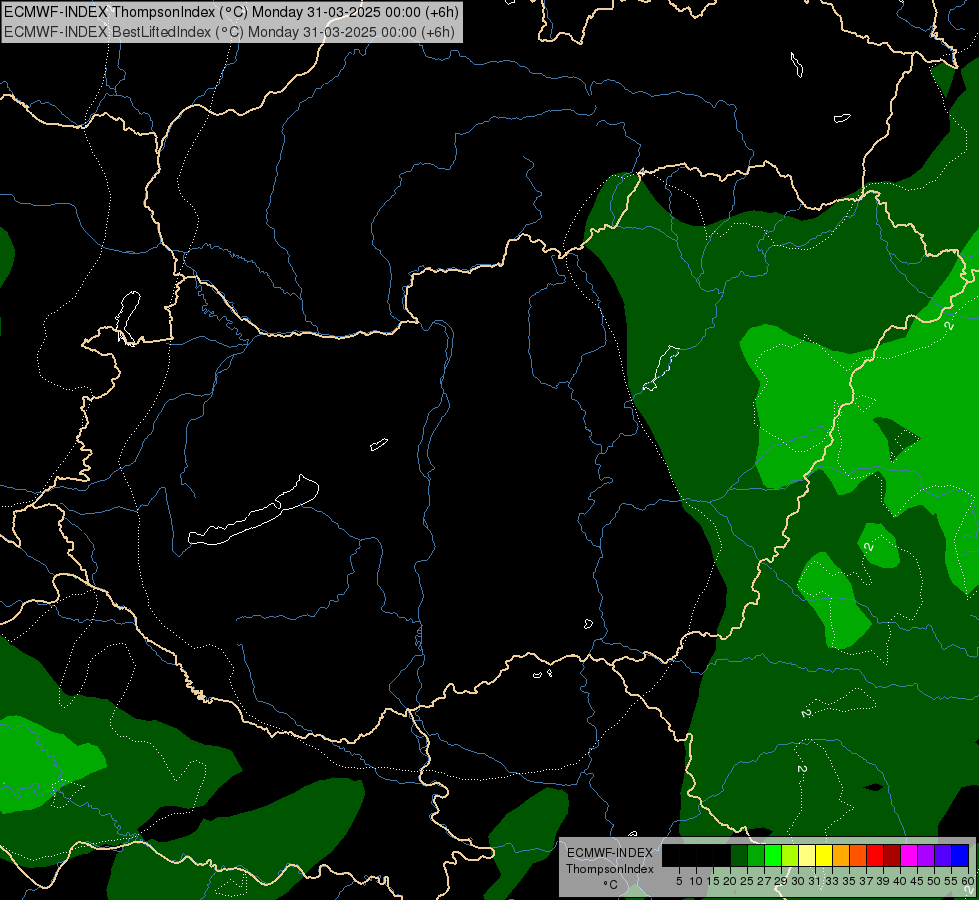The image size is (979, 900).
Task: Select the medium green 25–27 legend swatch
Action: pos(756,855)
